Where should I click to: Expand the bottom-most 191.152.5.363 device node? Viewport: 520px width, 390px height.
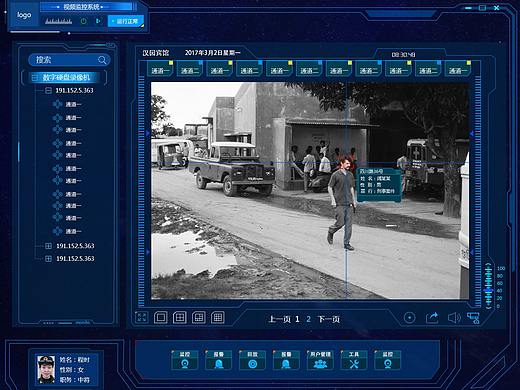coord(48,259)
